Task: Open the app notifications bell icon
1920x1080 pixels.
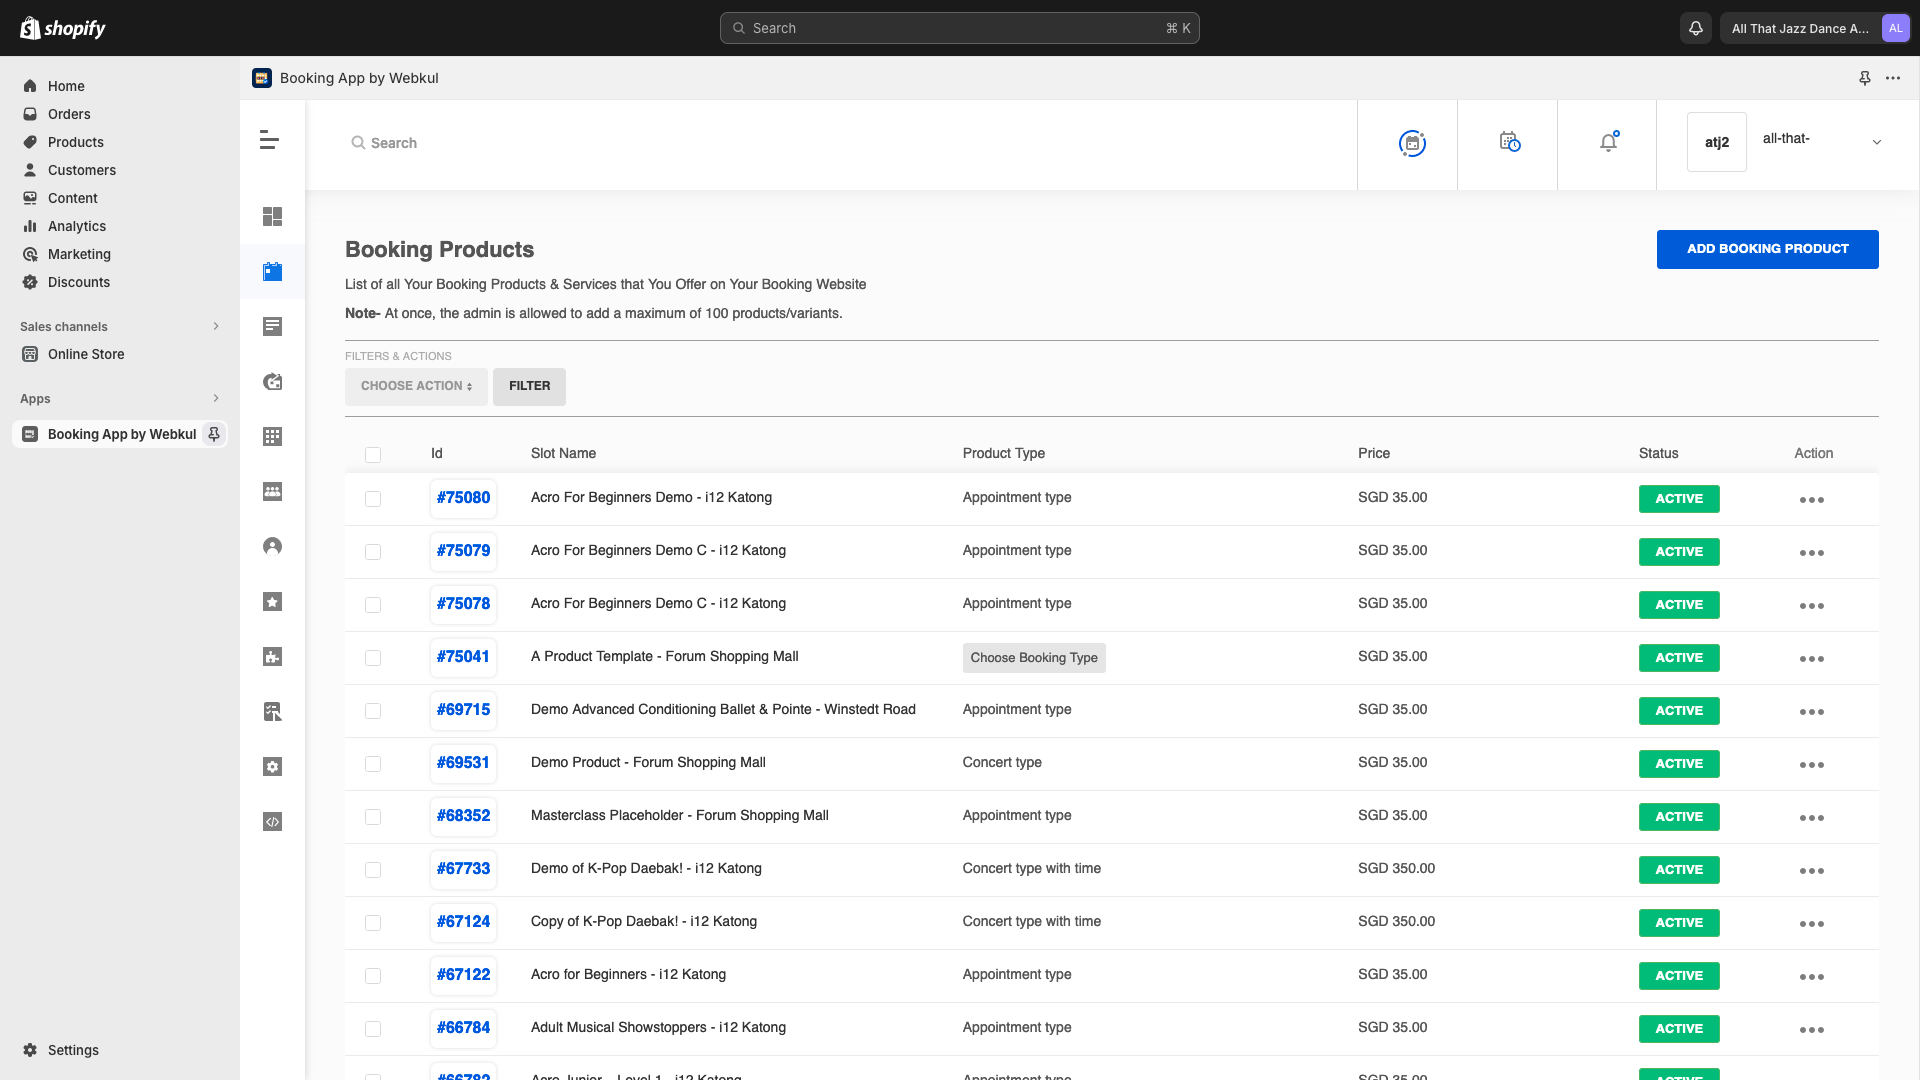Action: click(x=1608, y=142)
